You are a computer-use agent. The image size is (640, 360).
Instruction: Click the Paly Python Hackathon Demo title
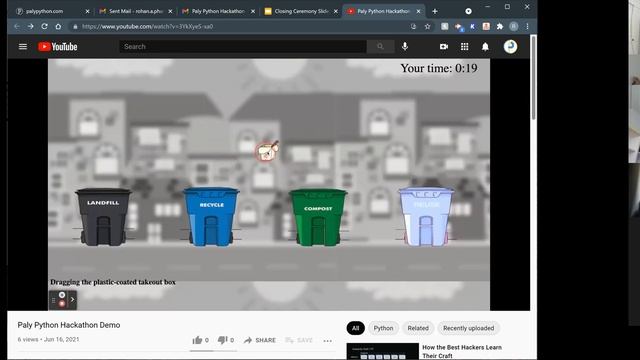pyautogui.click(x=69, y=325)
